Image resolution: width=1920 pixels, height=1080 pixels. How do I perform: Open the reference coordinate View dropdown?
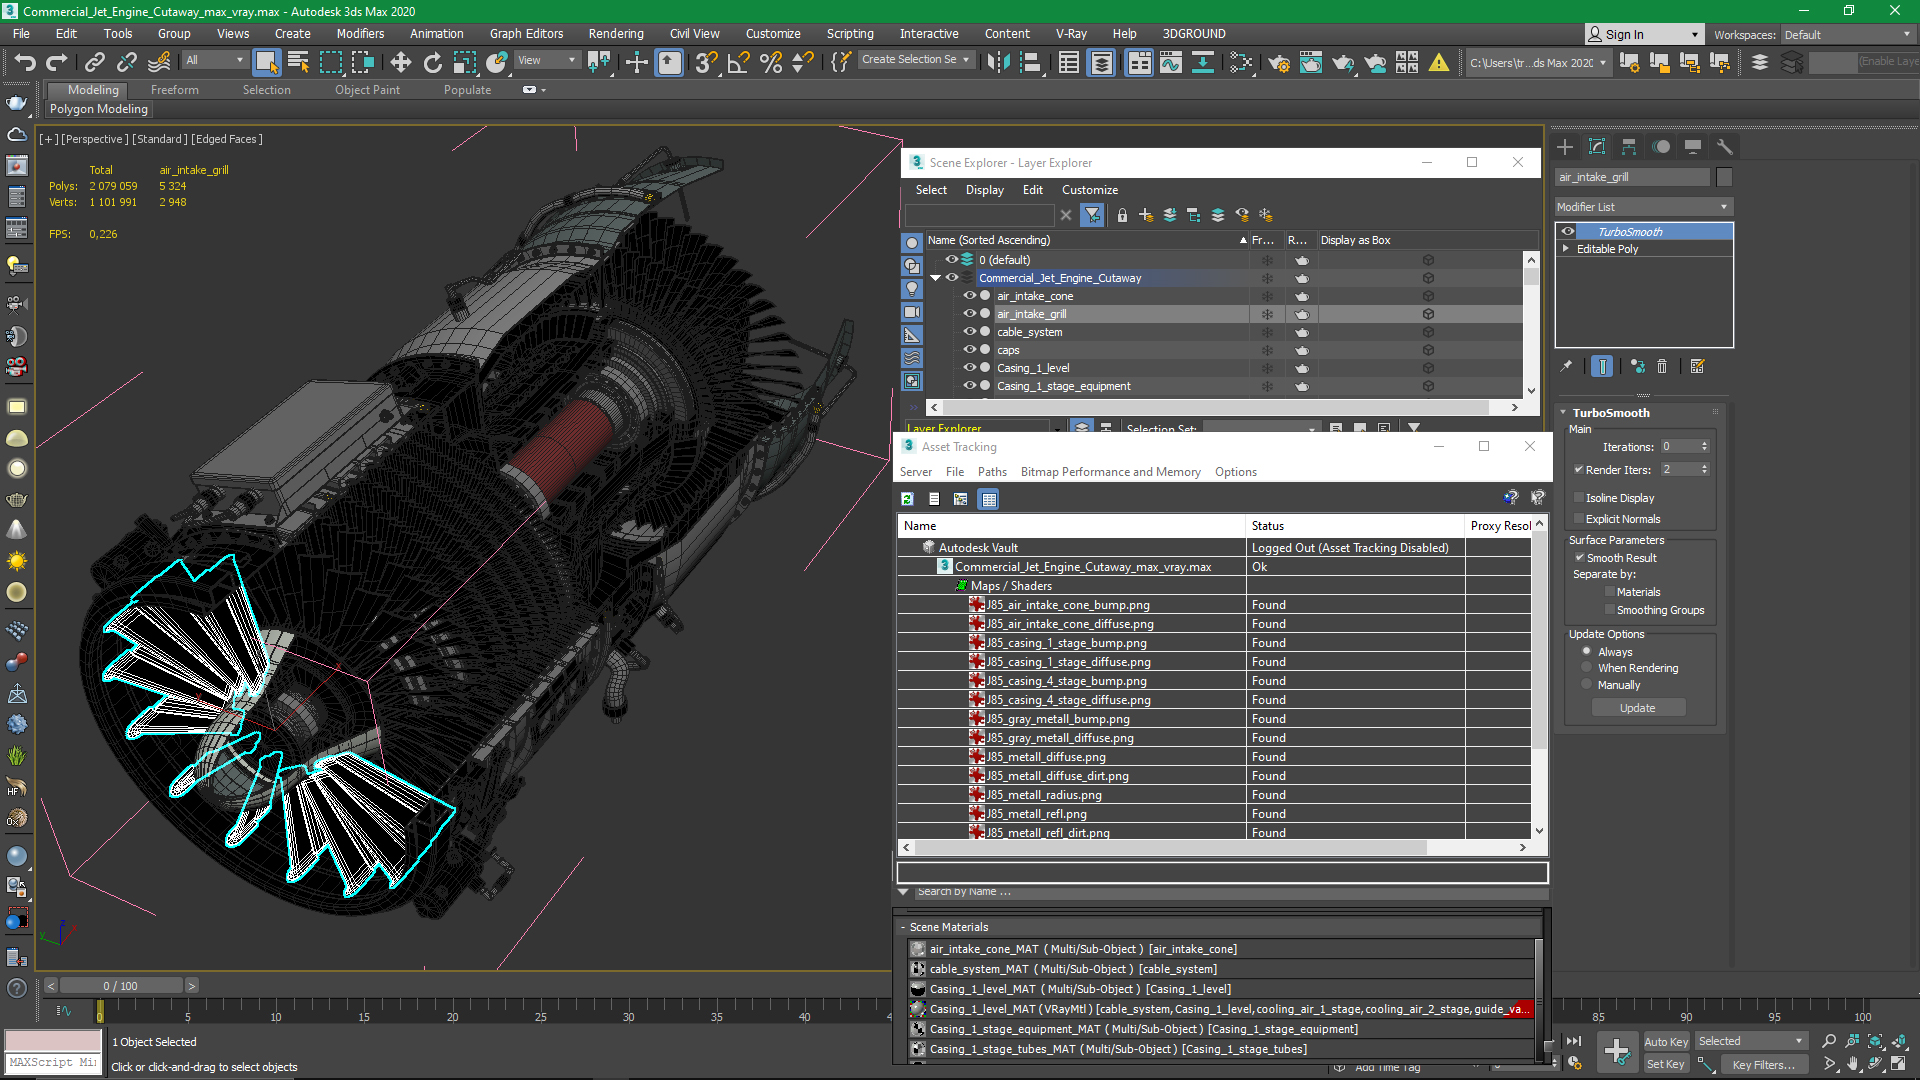(546, 60)
